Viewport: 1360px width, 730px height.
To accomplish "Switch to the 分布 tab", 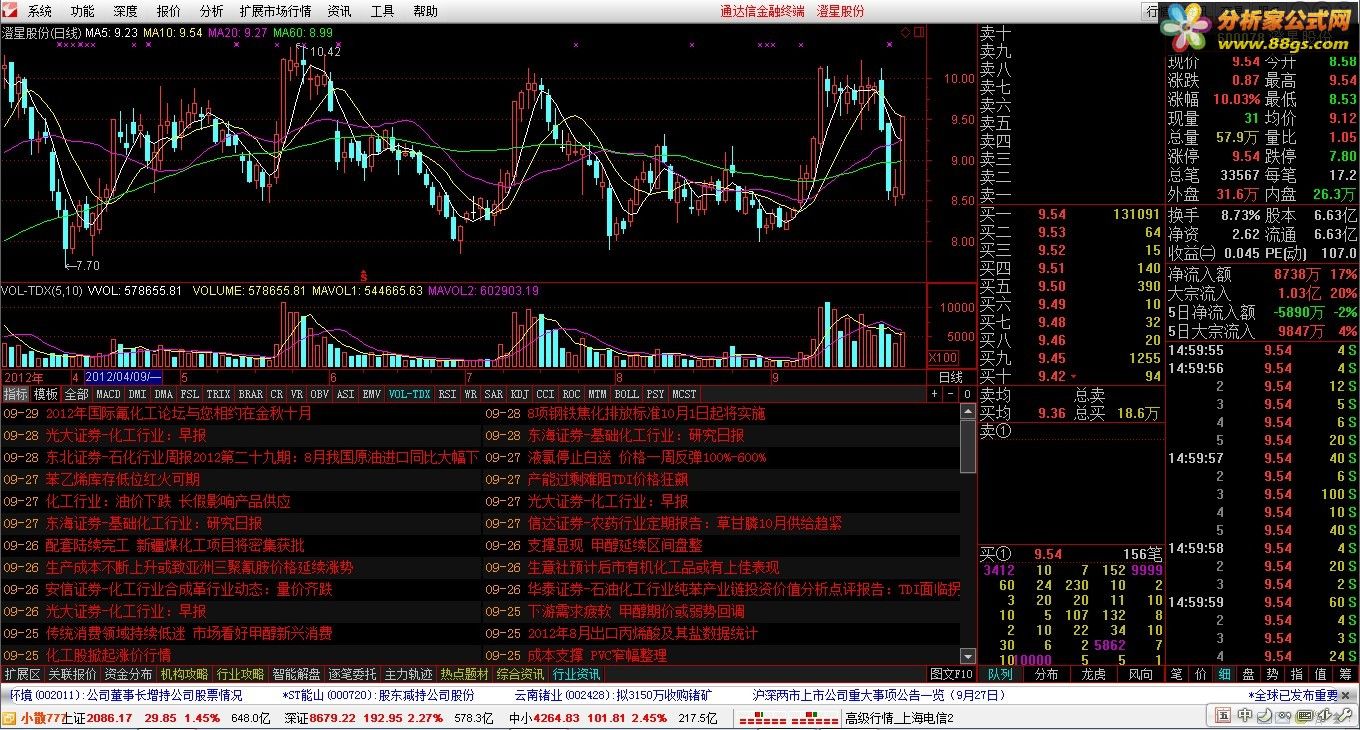I will click(x=1047, y=674).
